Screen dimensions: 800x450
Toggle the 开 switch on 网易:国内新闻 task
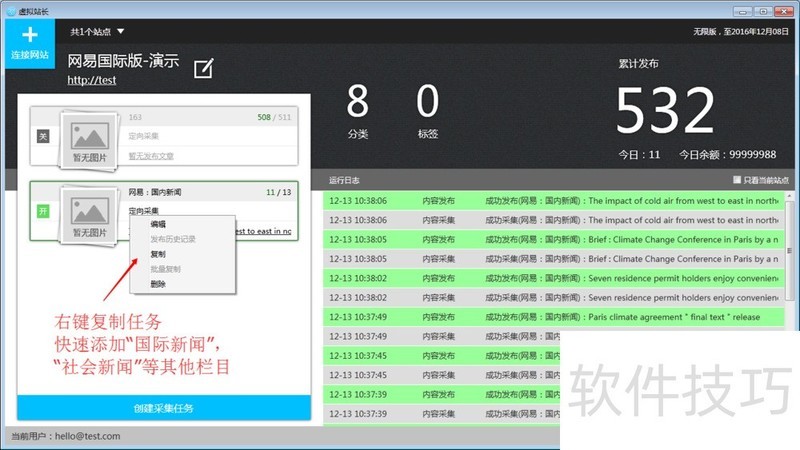43,211
